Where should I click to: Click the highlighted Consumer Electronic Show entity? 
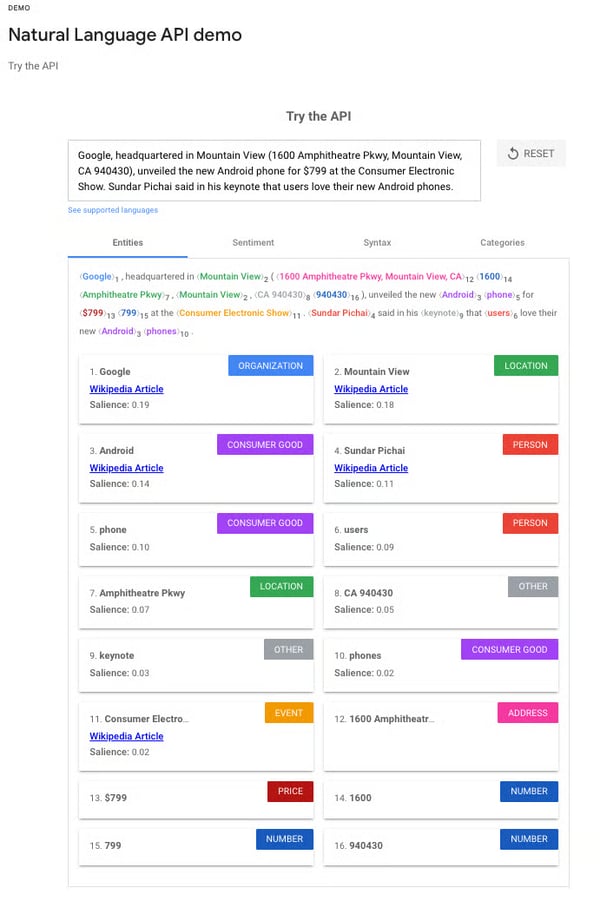point(234,313)
